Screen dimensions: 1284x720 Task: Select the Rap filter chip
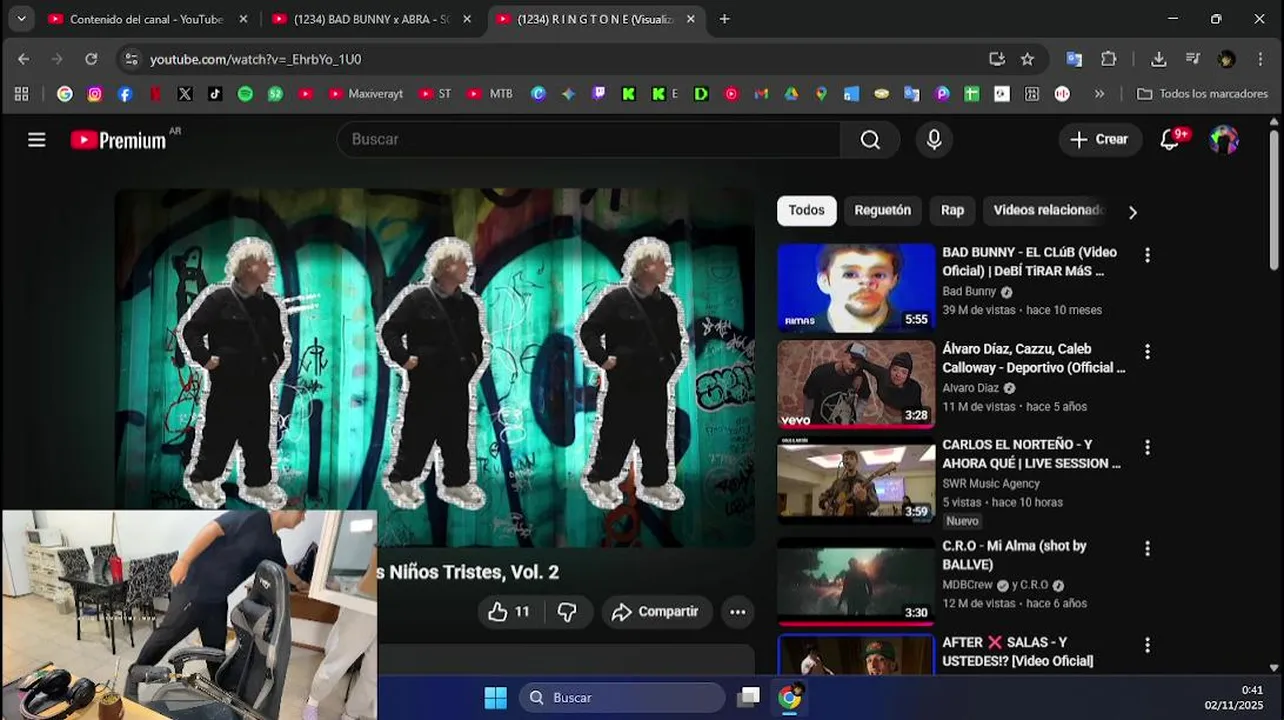[953, 211]
